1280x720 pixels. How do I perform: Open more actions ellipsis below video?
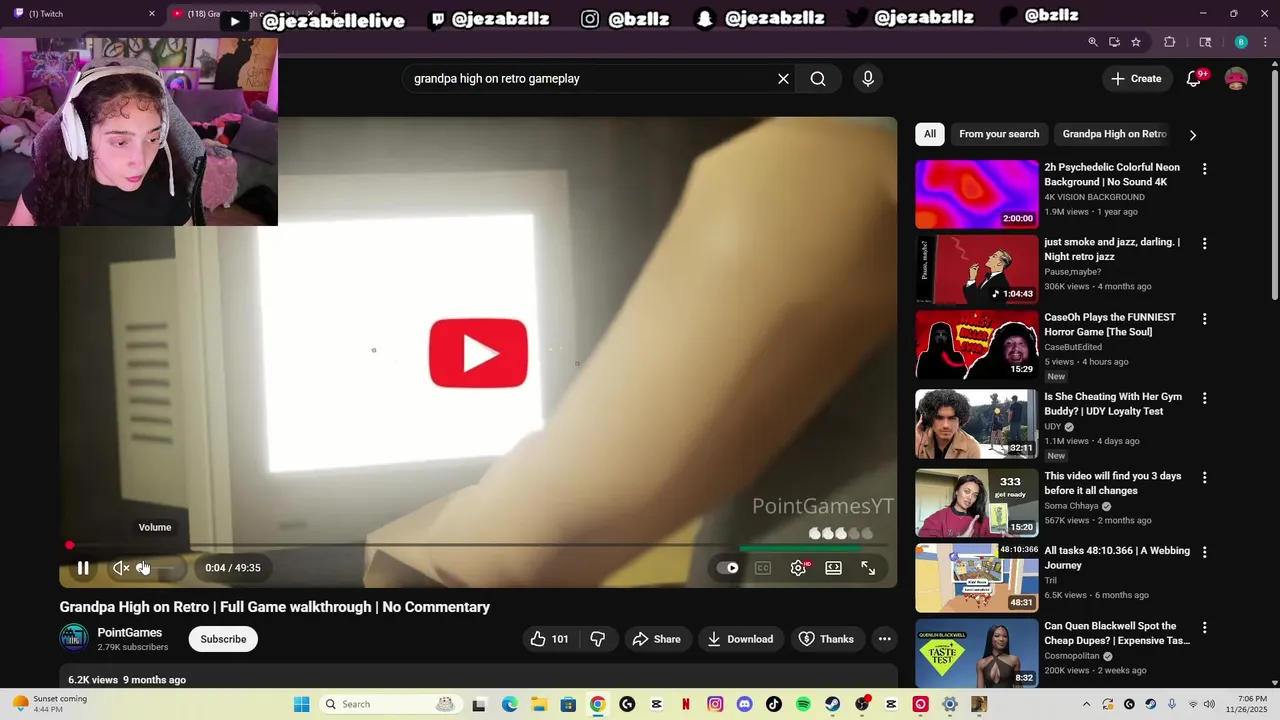(x=884, y=639)
